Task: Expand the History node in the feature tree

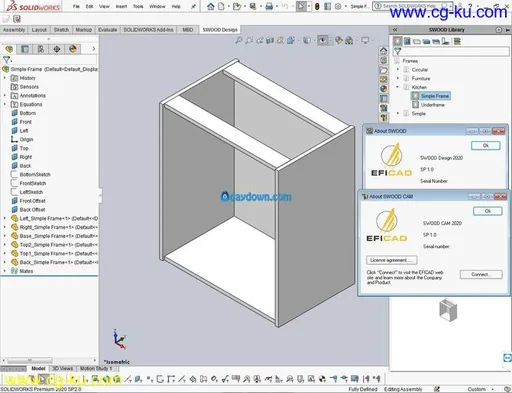Action: (x=5, y=78)
